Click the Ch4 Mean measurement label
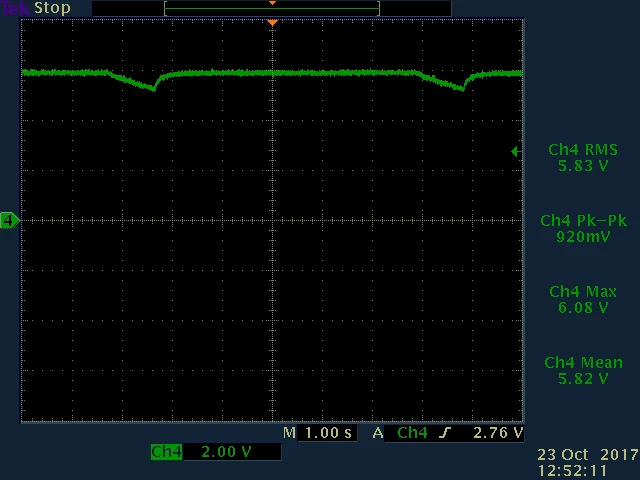The image size is (640, 480). click(x=583, y=363)
